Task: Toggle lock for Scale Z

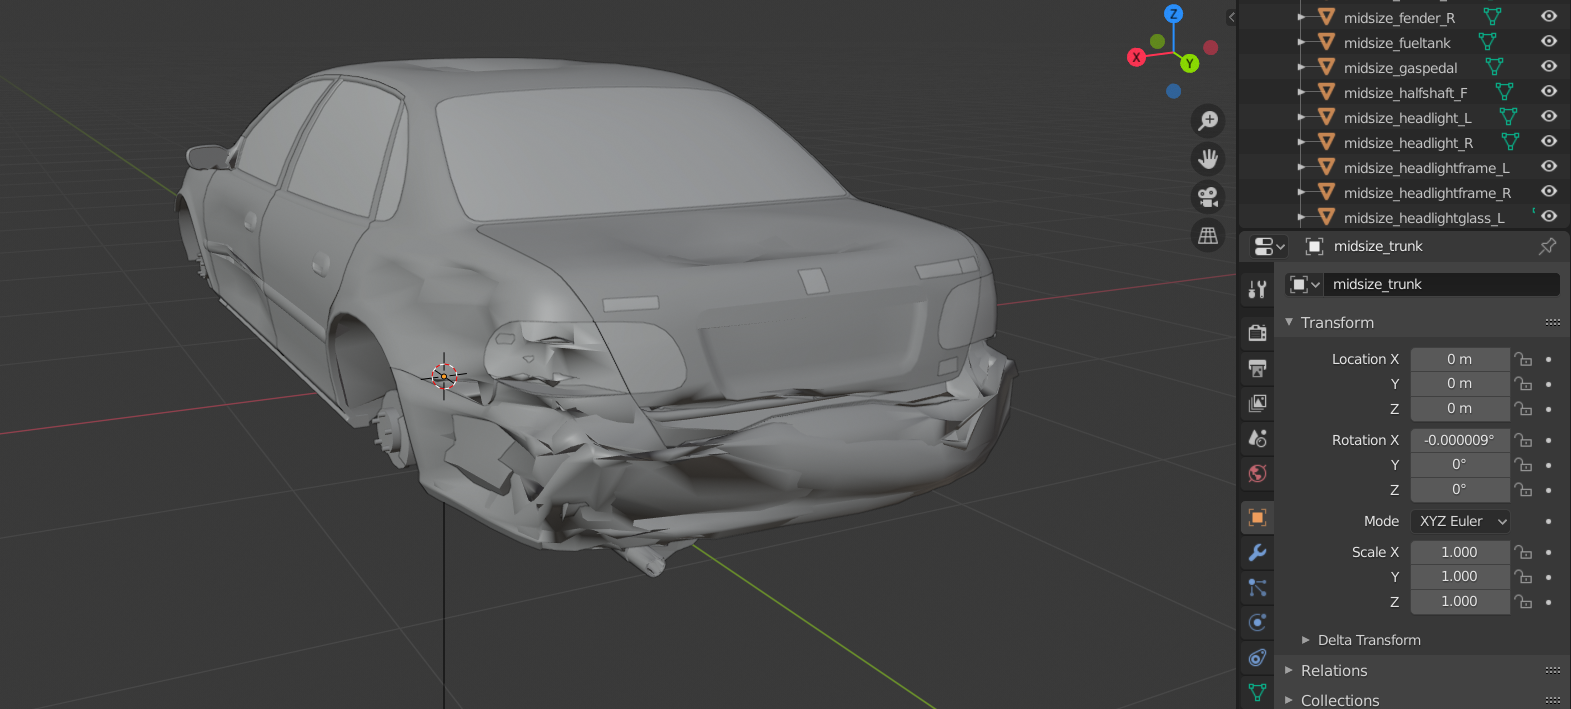Action: (x=1523, y=601)
